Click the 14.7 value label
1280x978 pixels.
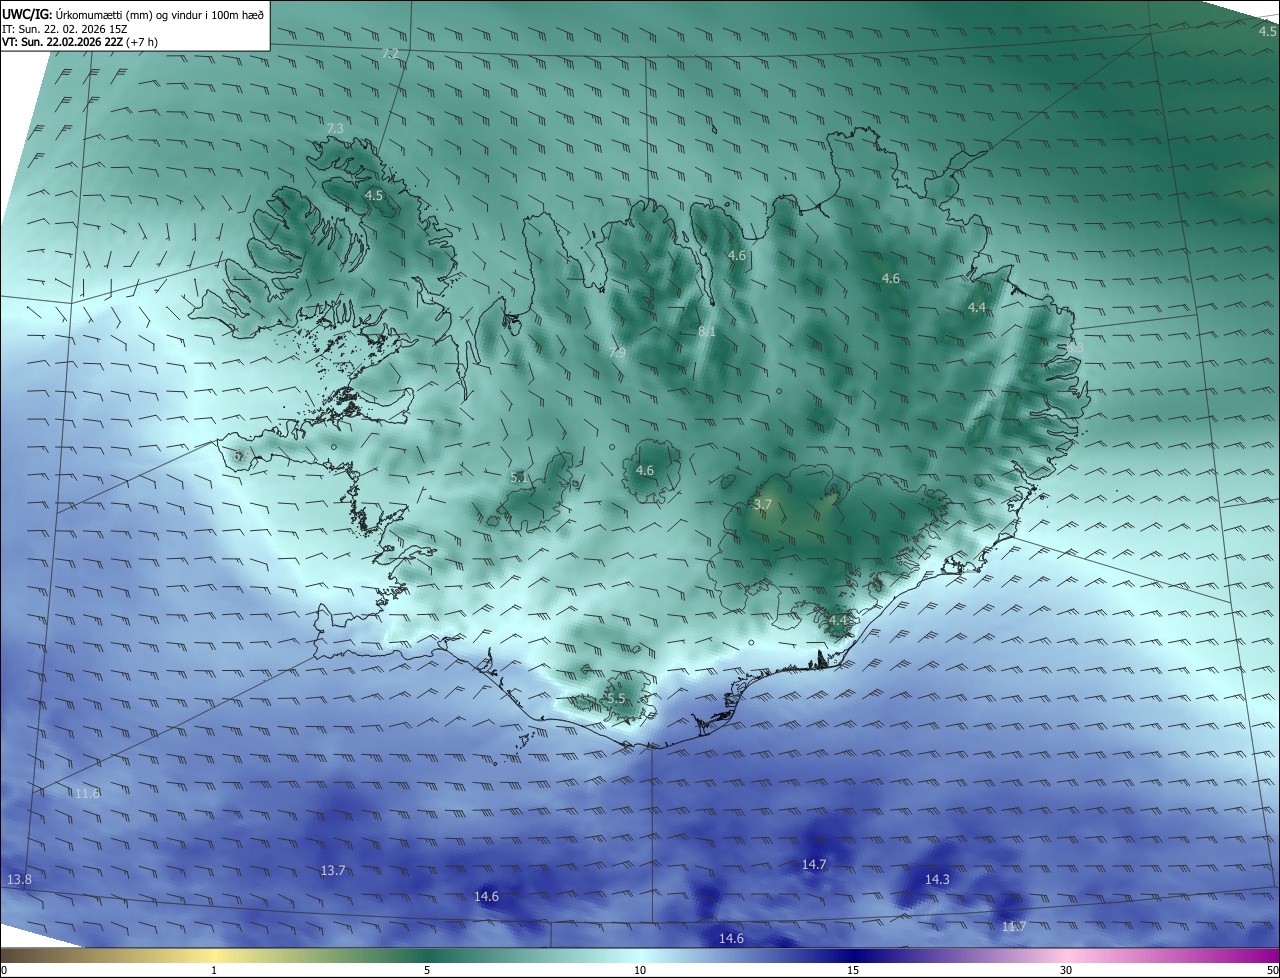click(814, 864)
